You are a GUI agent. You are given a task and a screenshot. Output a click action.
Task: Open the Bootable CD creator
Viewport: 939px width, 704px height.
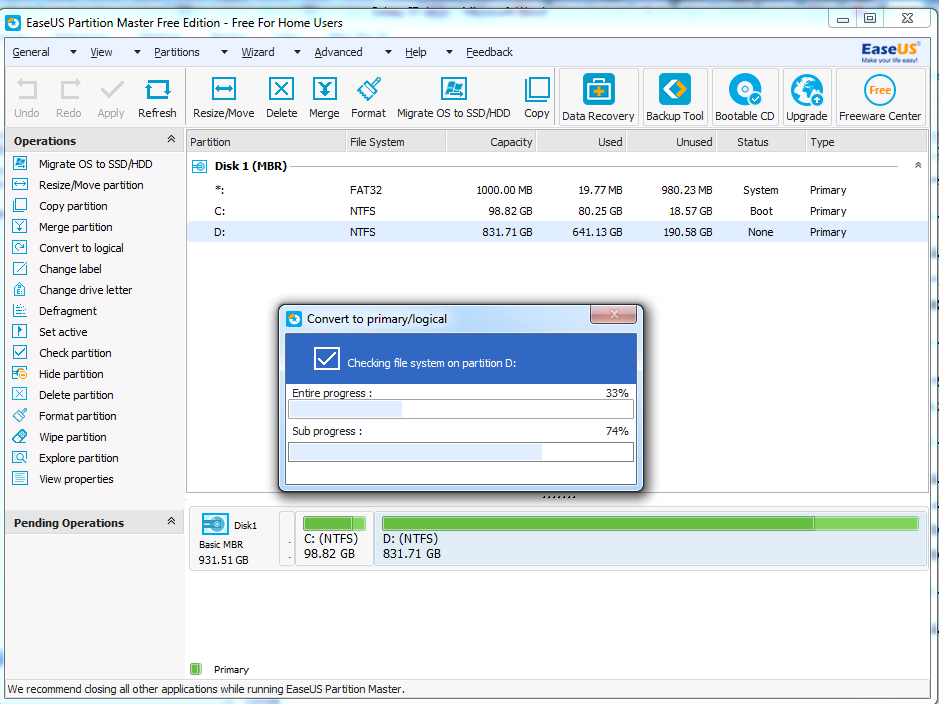(x=745, y=97)
